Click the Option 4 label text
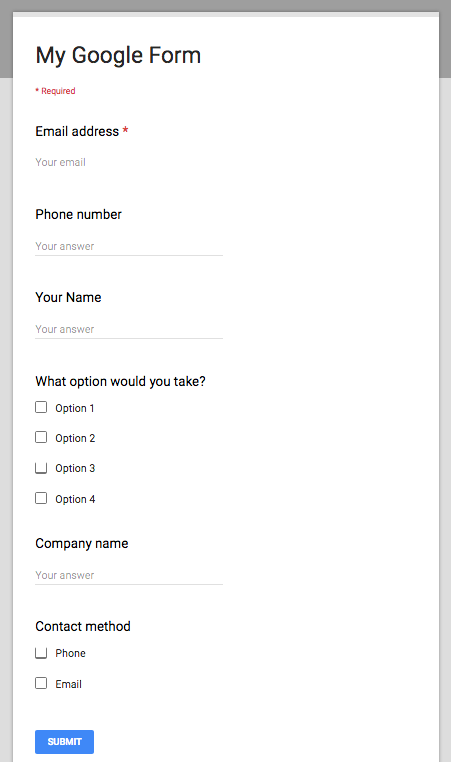The height and width of the screenshot is (762, 451). pyautogui.click(x=75, y=499)
